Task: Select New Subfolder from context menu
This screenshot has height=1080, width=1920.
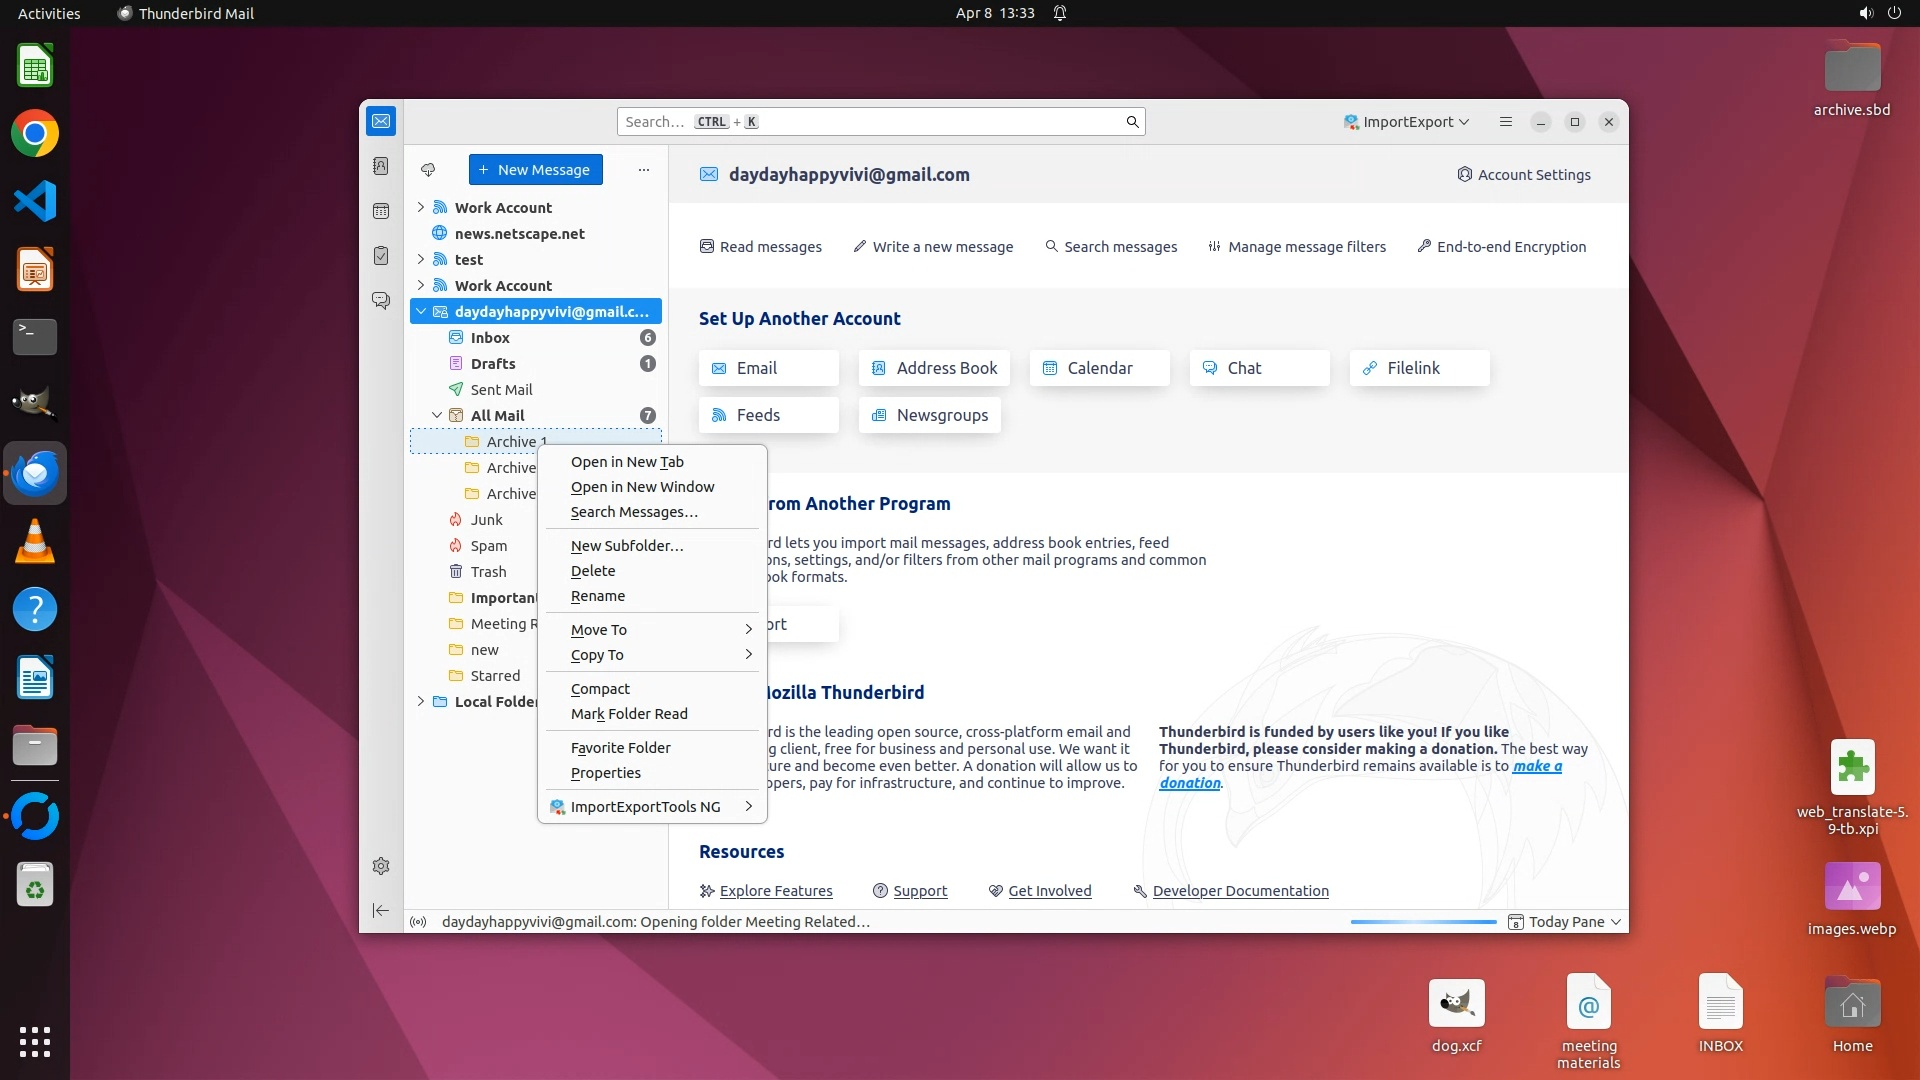Action: click(x=627, y=546)
